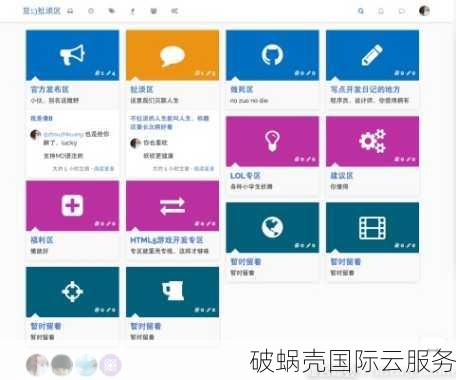Viewport: 456px width, 380px height.
Task: Click the first online user avatar at the bottom
Action: 37,365
